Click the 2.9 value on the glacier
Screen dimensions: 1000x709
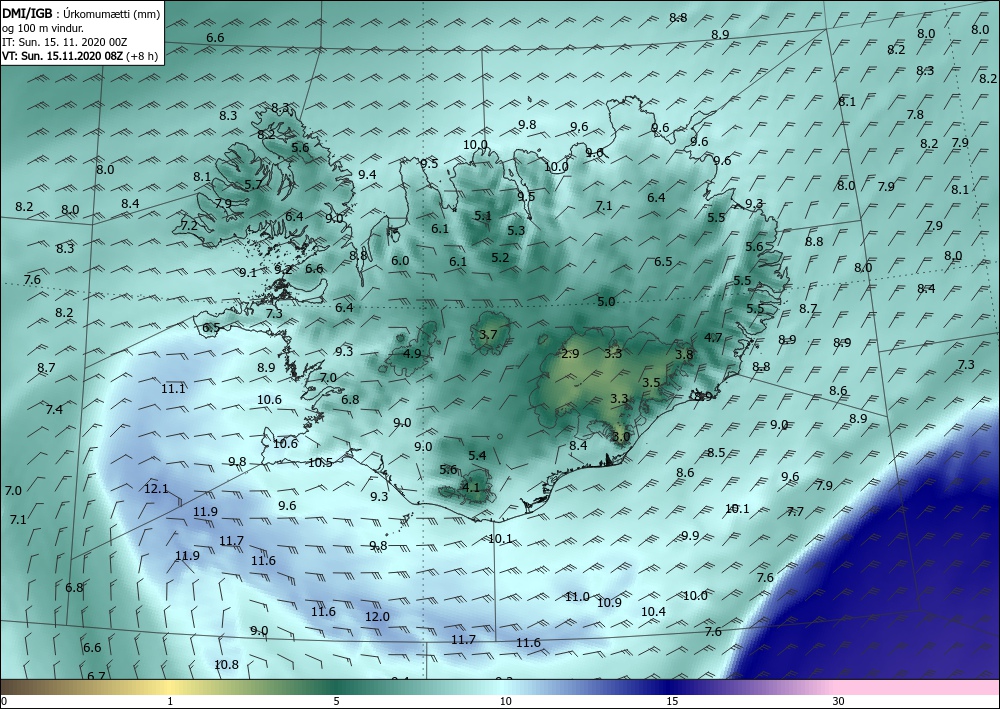(570, 353)
